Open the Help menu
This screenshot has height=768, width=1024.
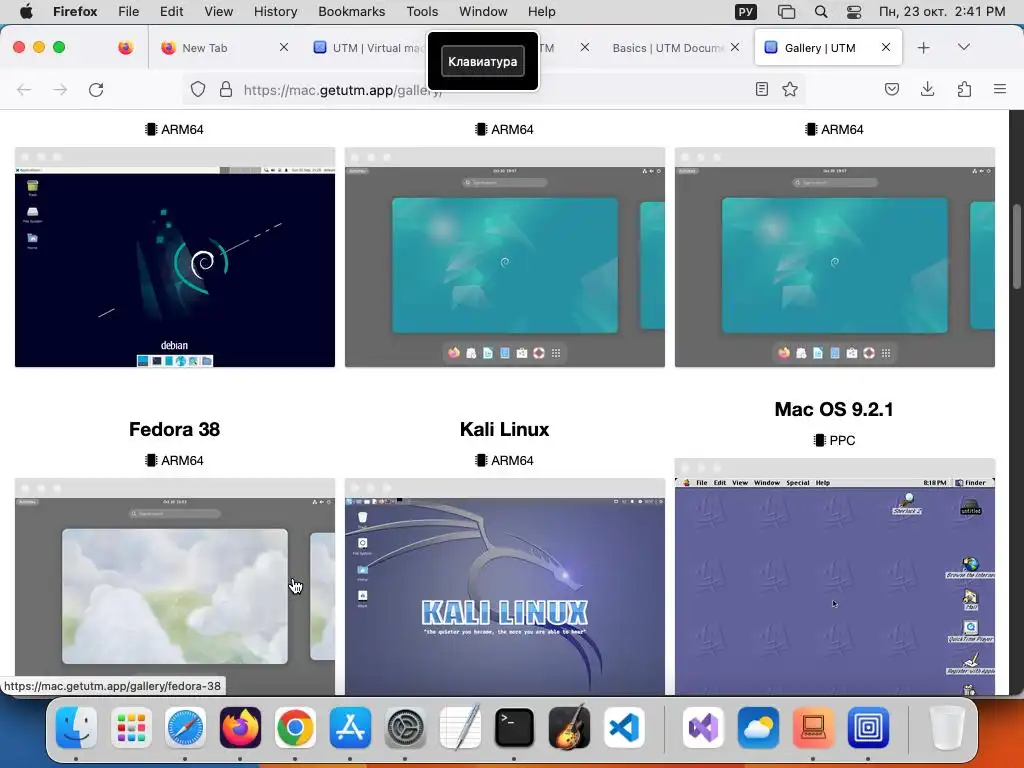(x=541, y=11)
